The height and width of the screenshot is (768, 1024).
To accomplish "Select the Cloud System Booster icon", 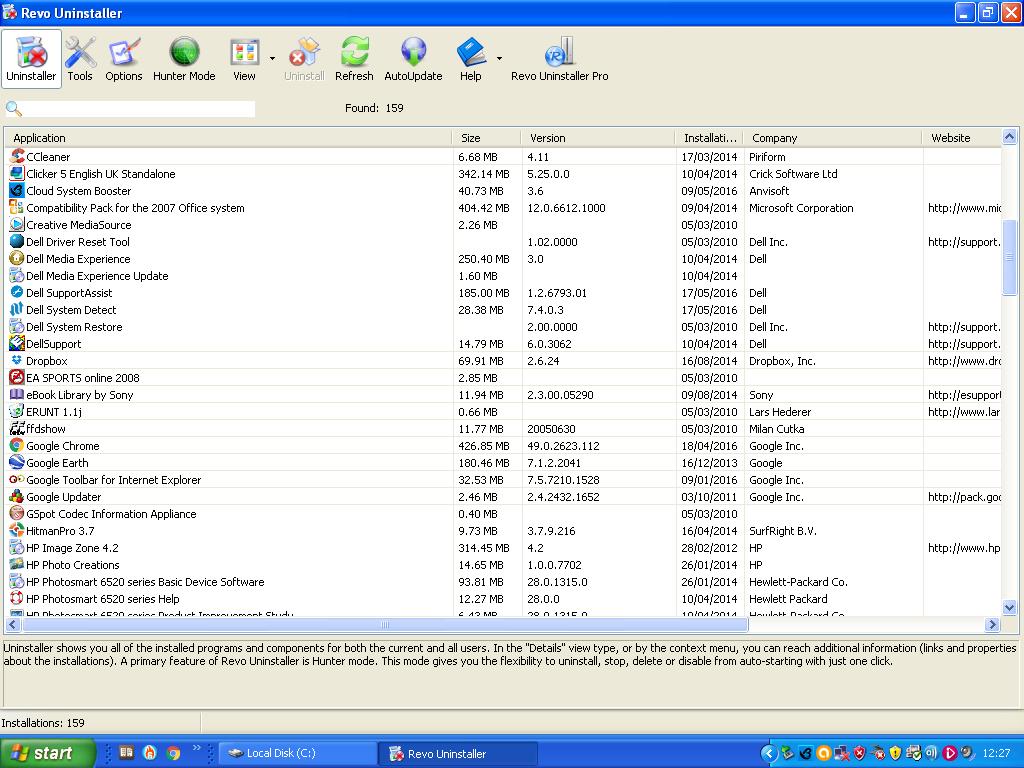I will coord(17,191).
